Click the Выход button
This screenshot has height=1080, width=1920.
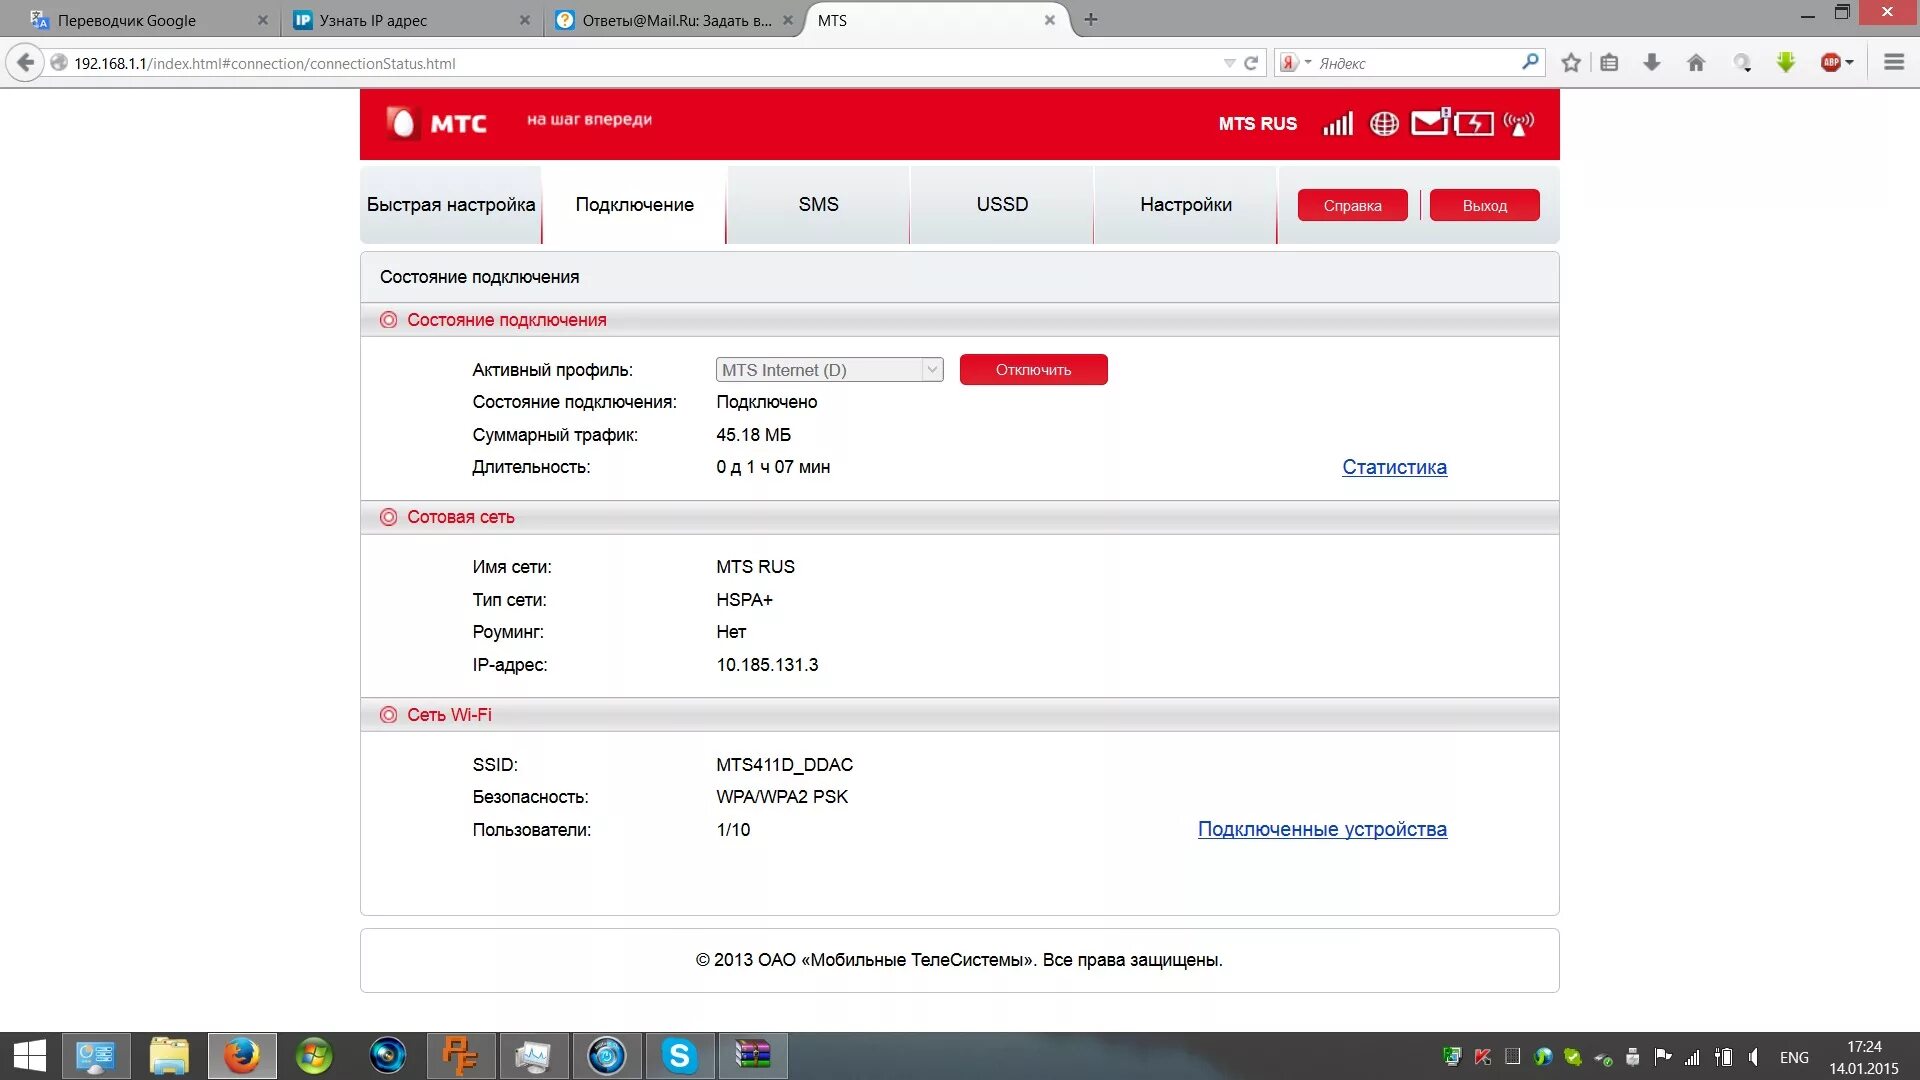click(1484, 205)
